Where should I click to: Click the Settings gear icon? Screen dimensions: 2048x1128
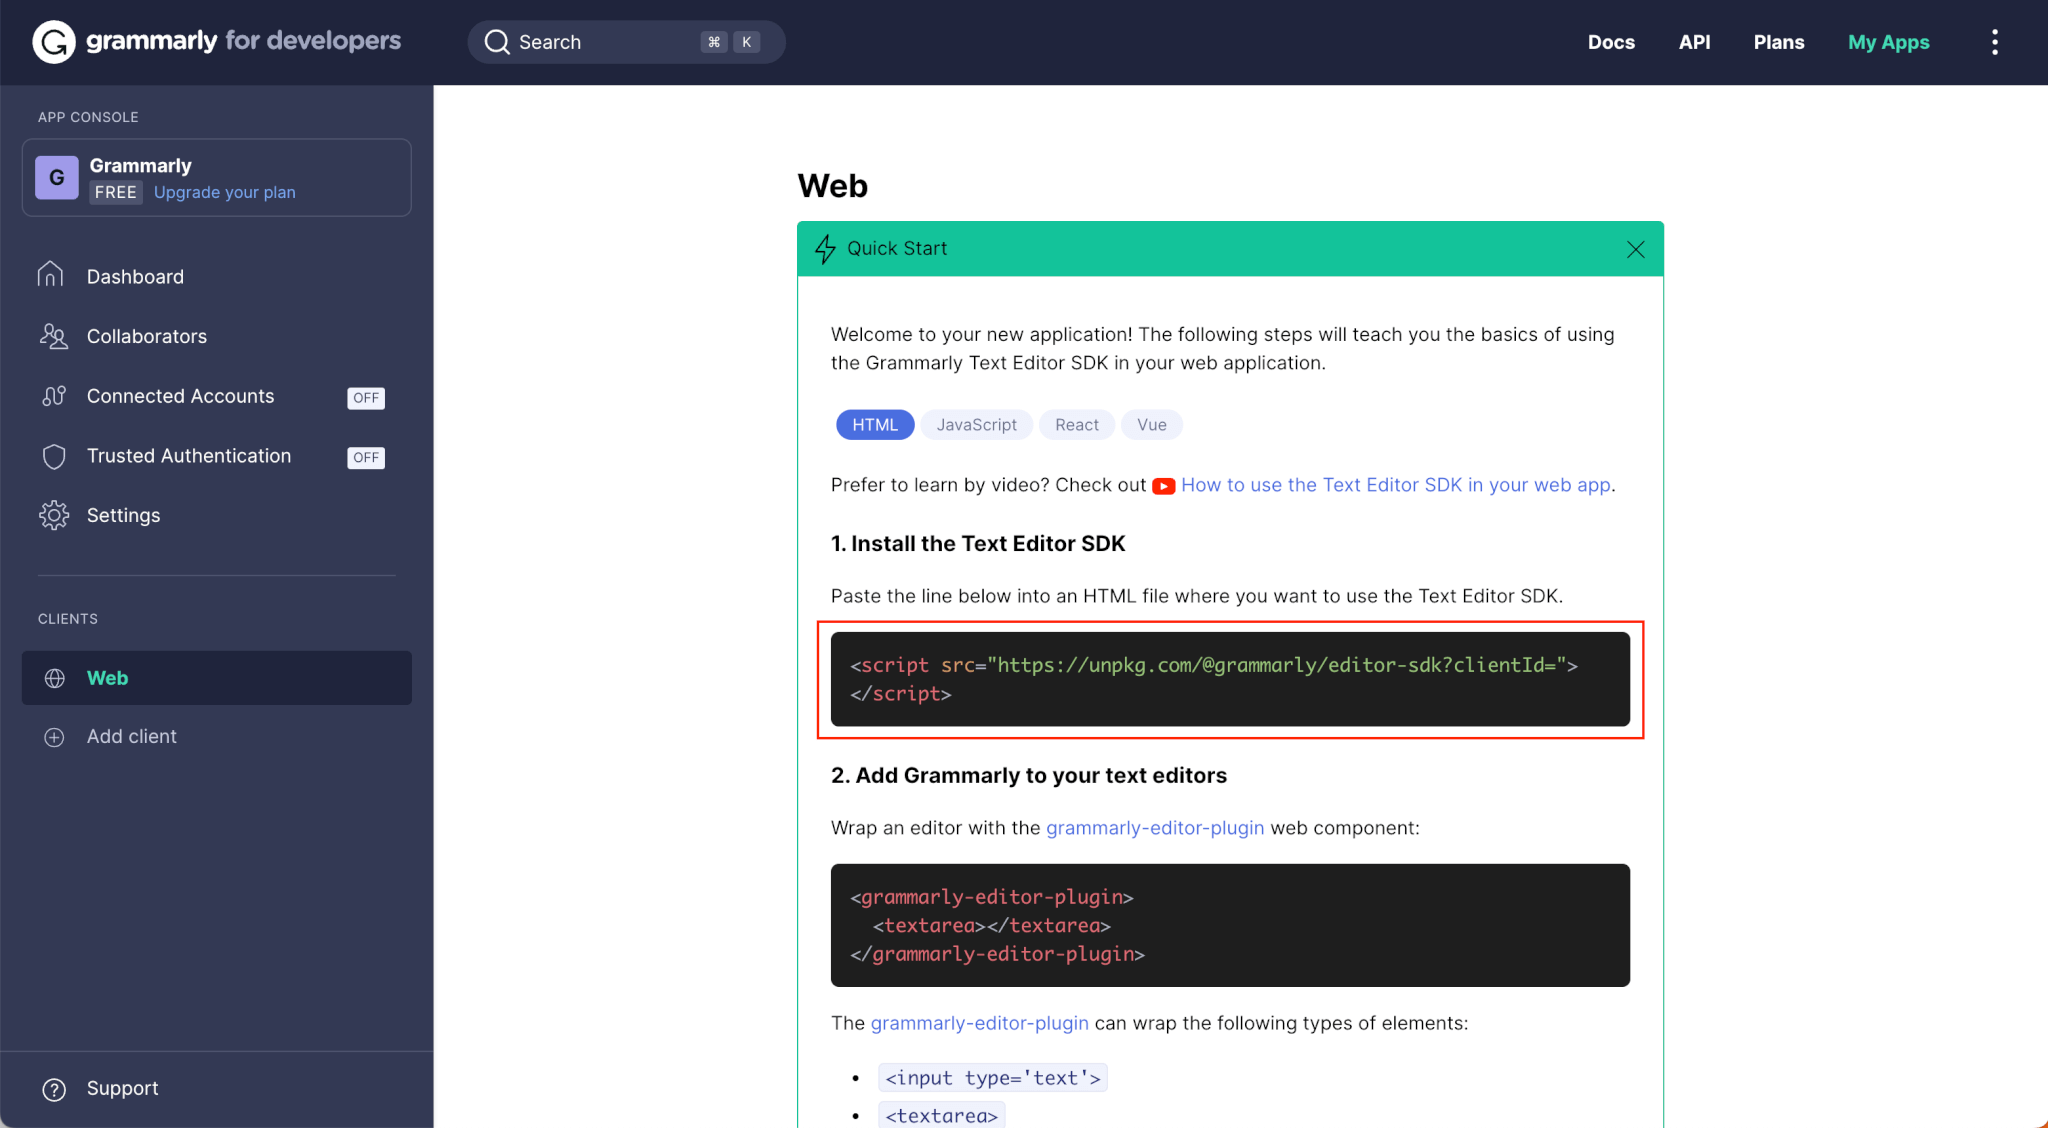pos(54,515)
